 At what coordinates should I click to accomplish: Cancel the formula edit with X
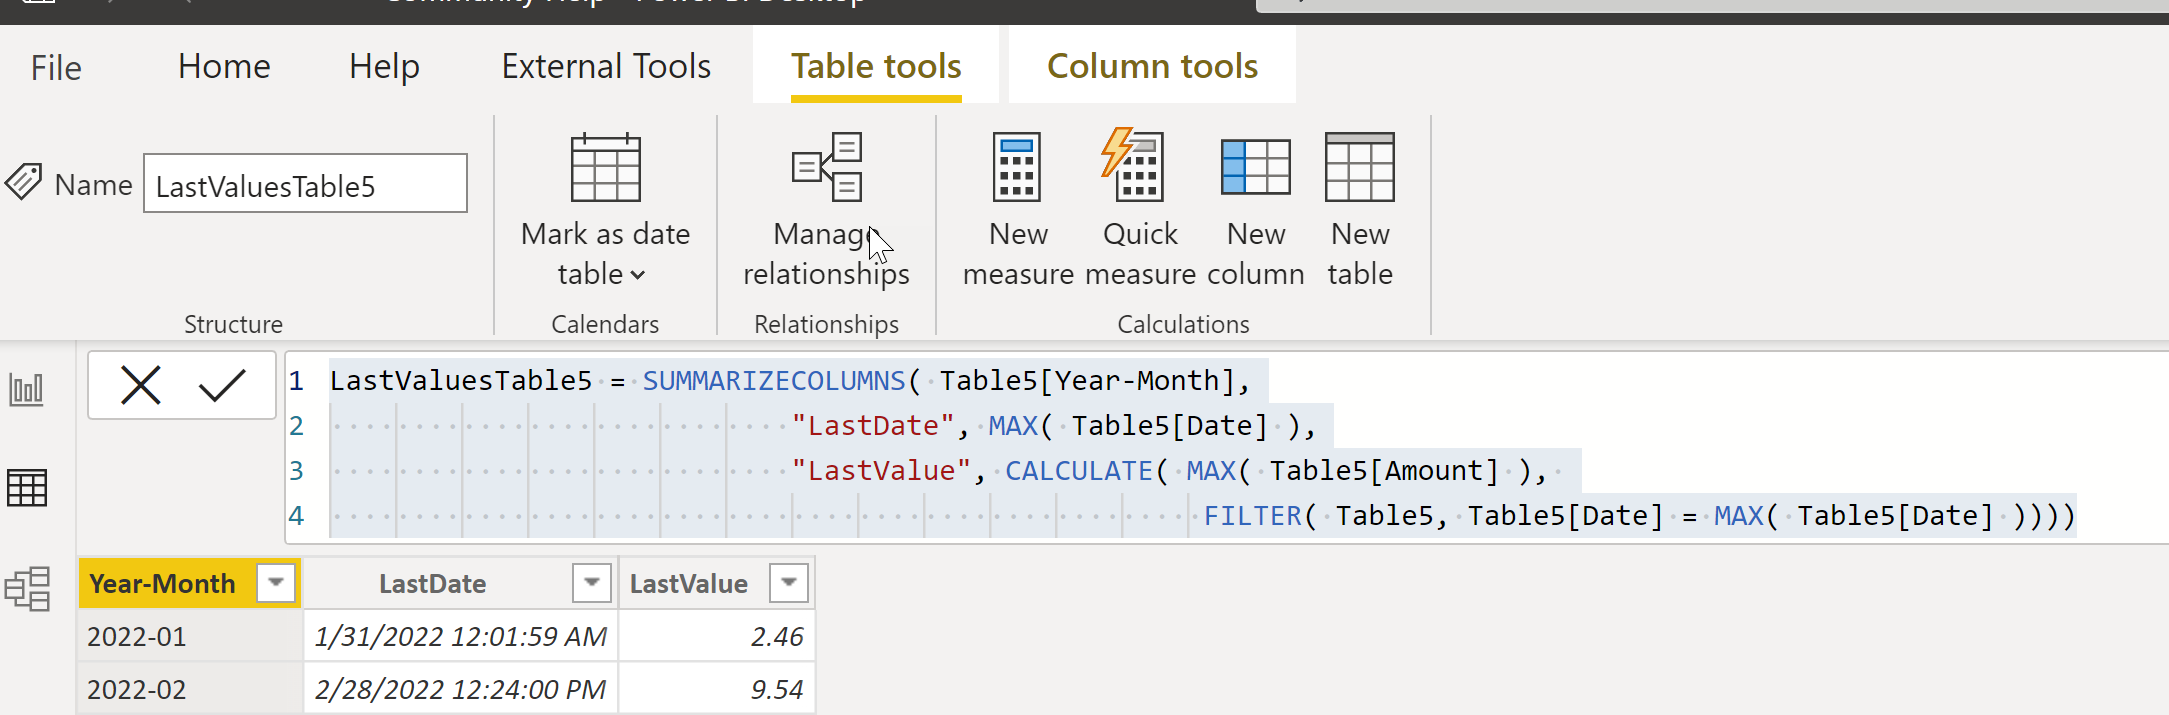point(140,385)
